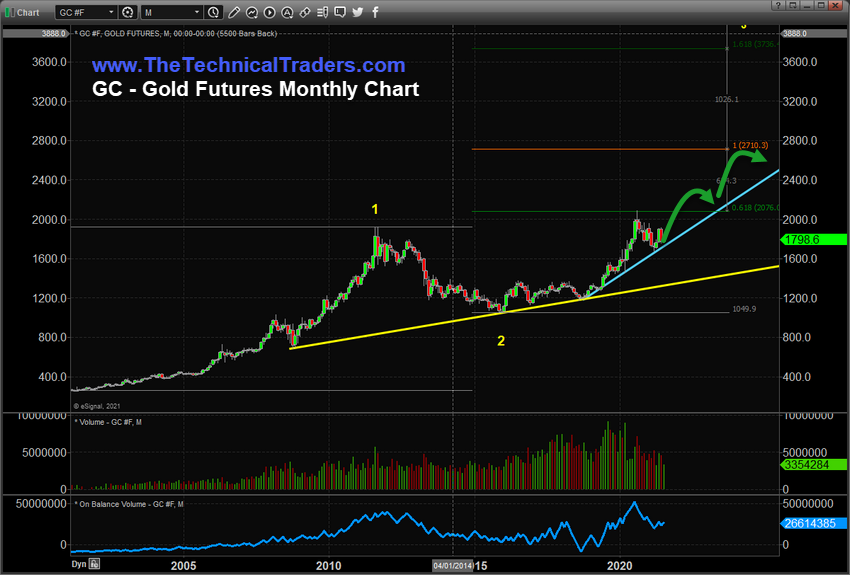Click the 2005 time axis label

tap(183, 566)
